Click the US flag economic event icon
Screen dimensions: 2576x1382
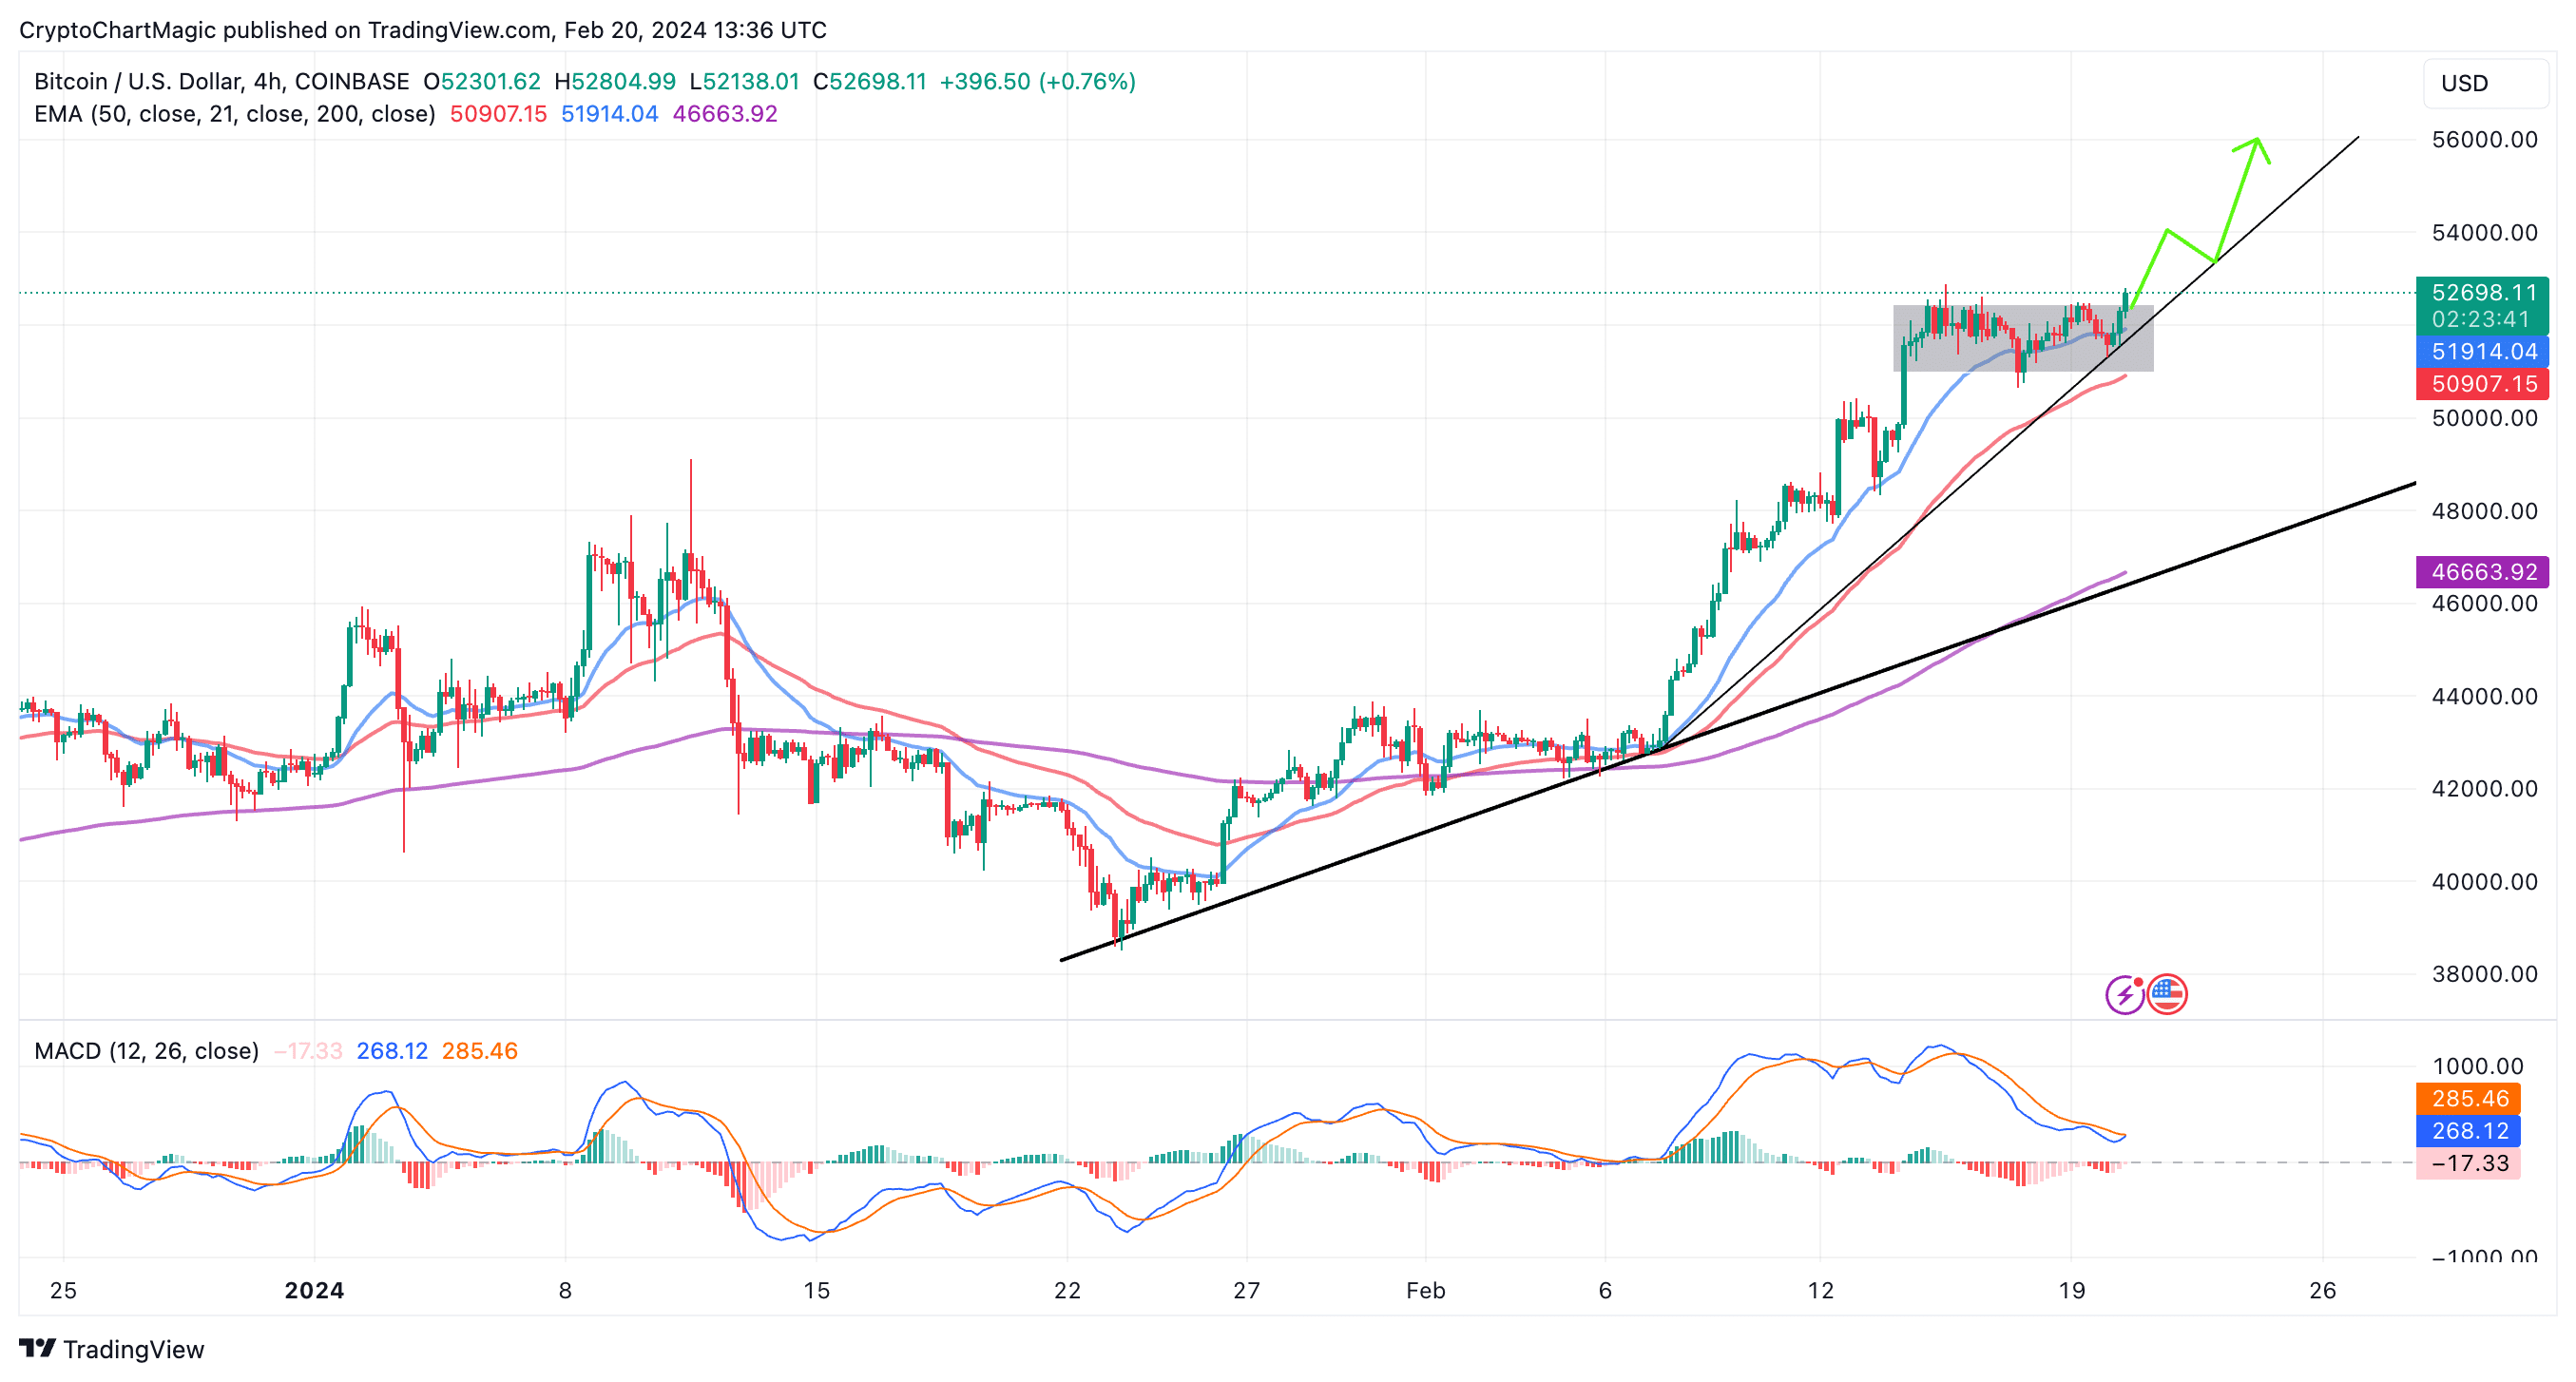click(x=2167, y=994)
